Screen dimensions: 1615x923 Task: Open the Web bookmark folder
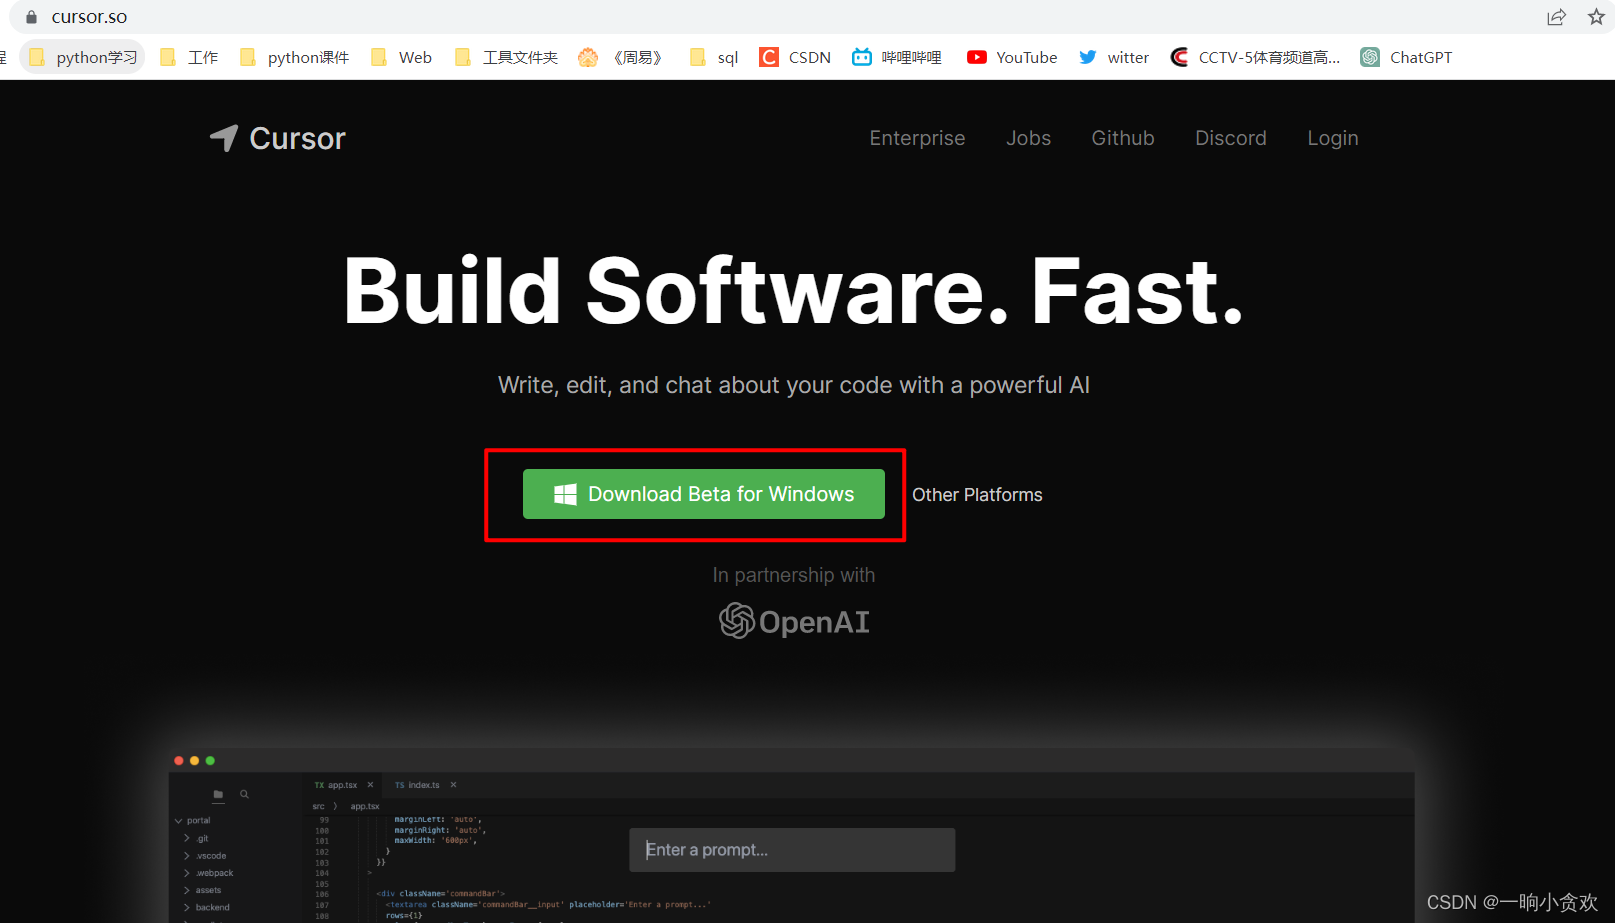[x=401, y=57]
